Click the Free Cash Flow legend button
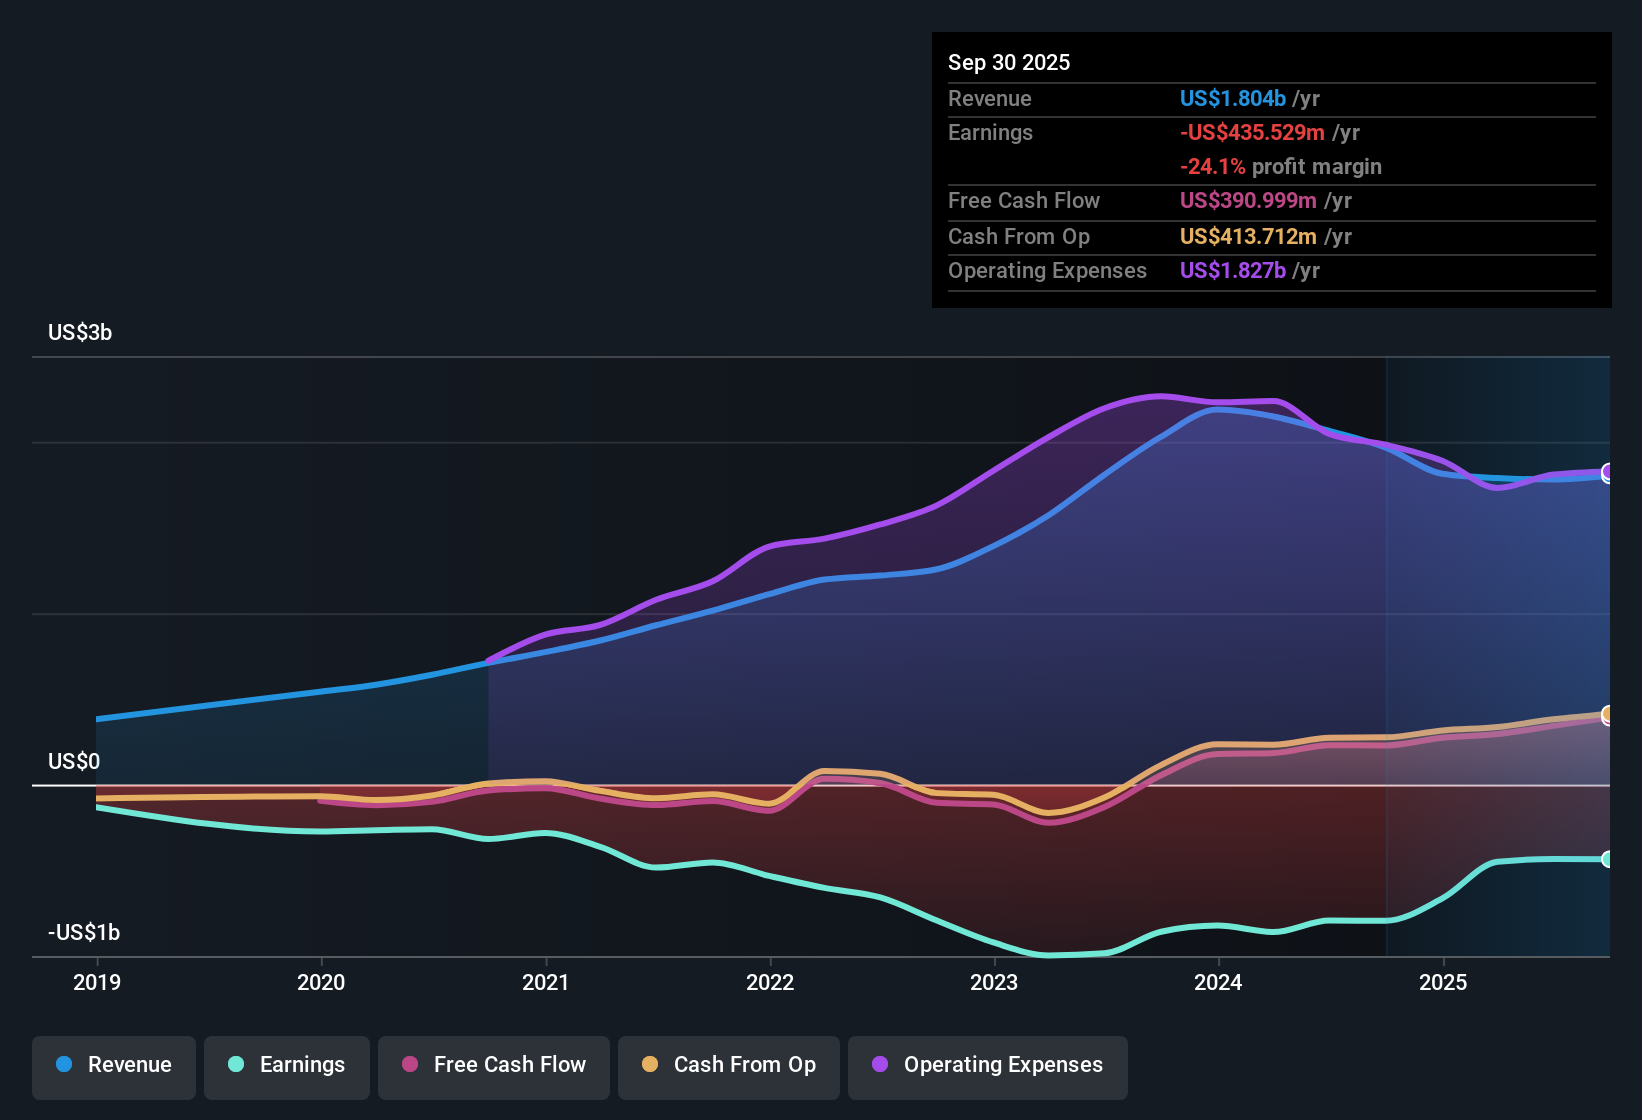This screenshot has width=1642, height=1120. click(493, 1066)
